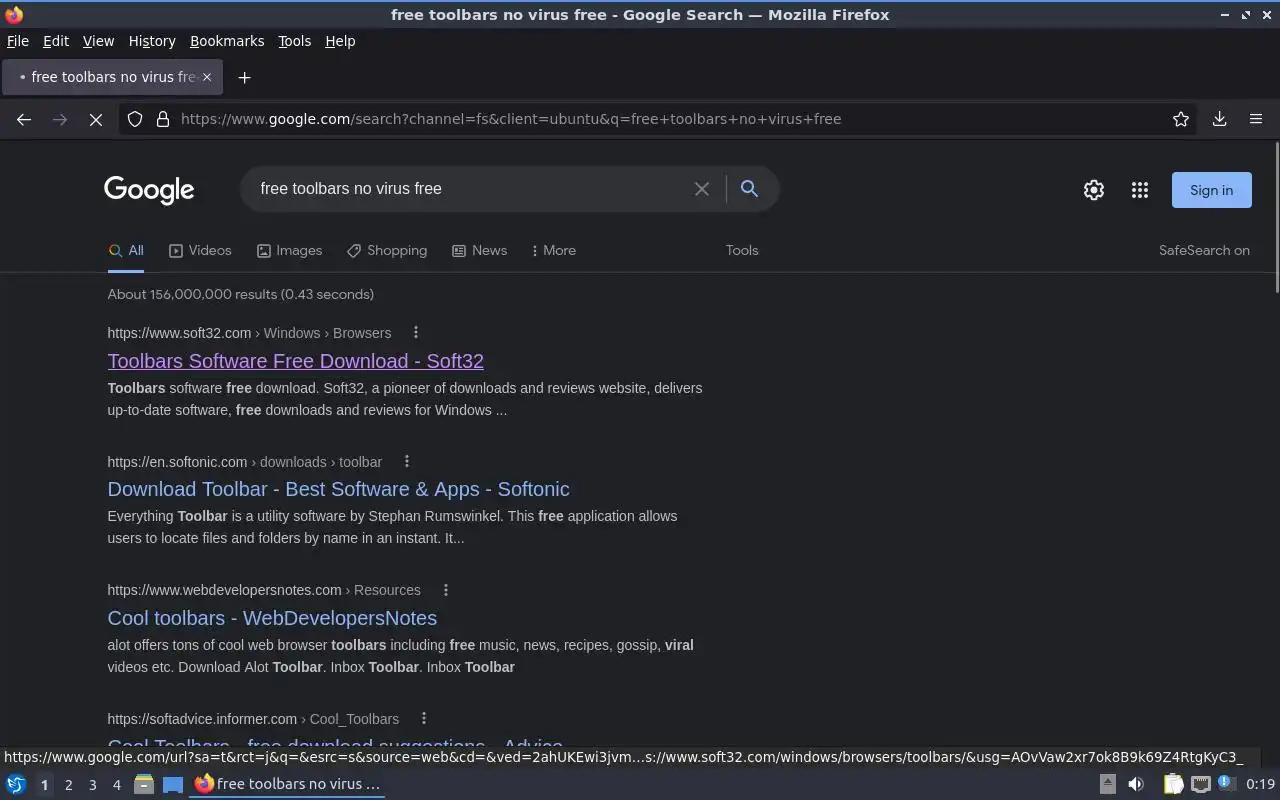Open the Help menu
1280x800 pixels.
340,41
